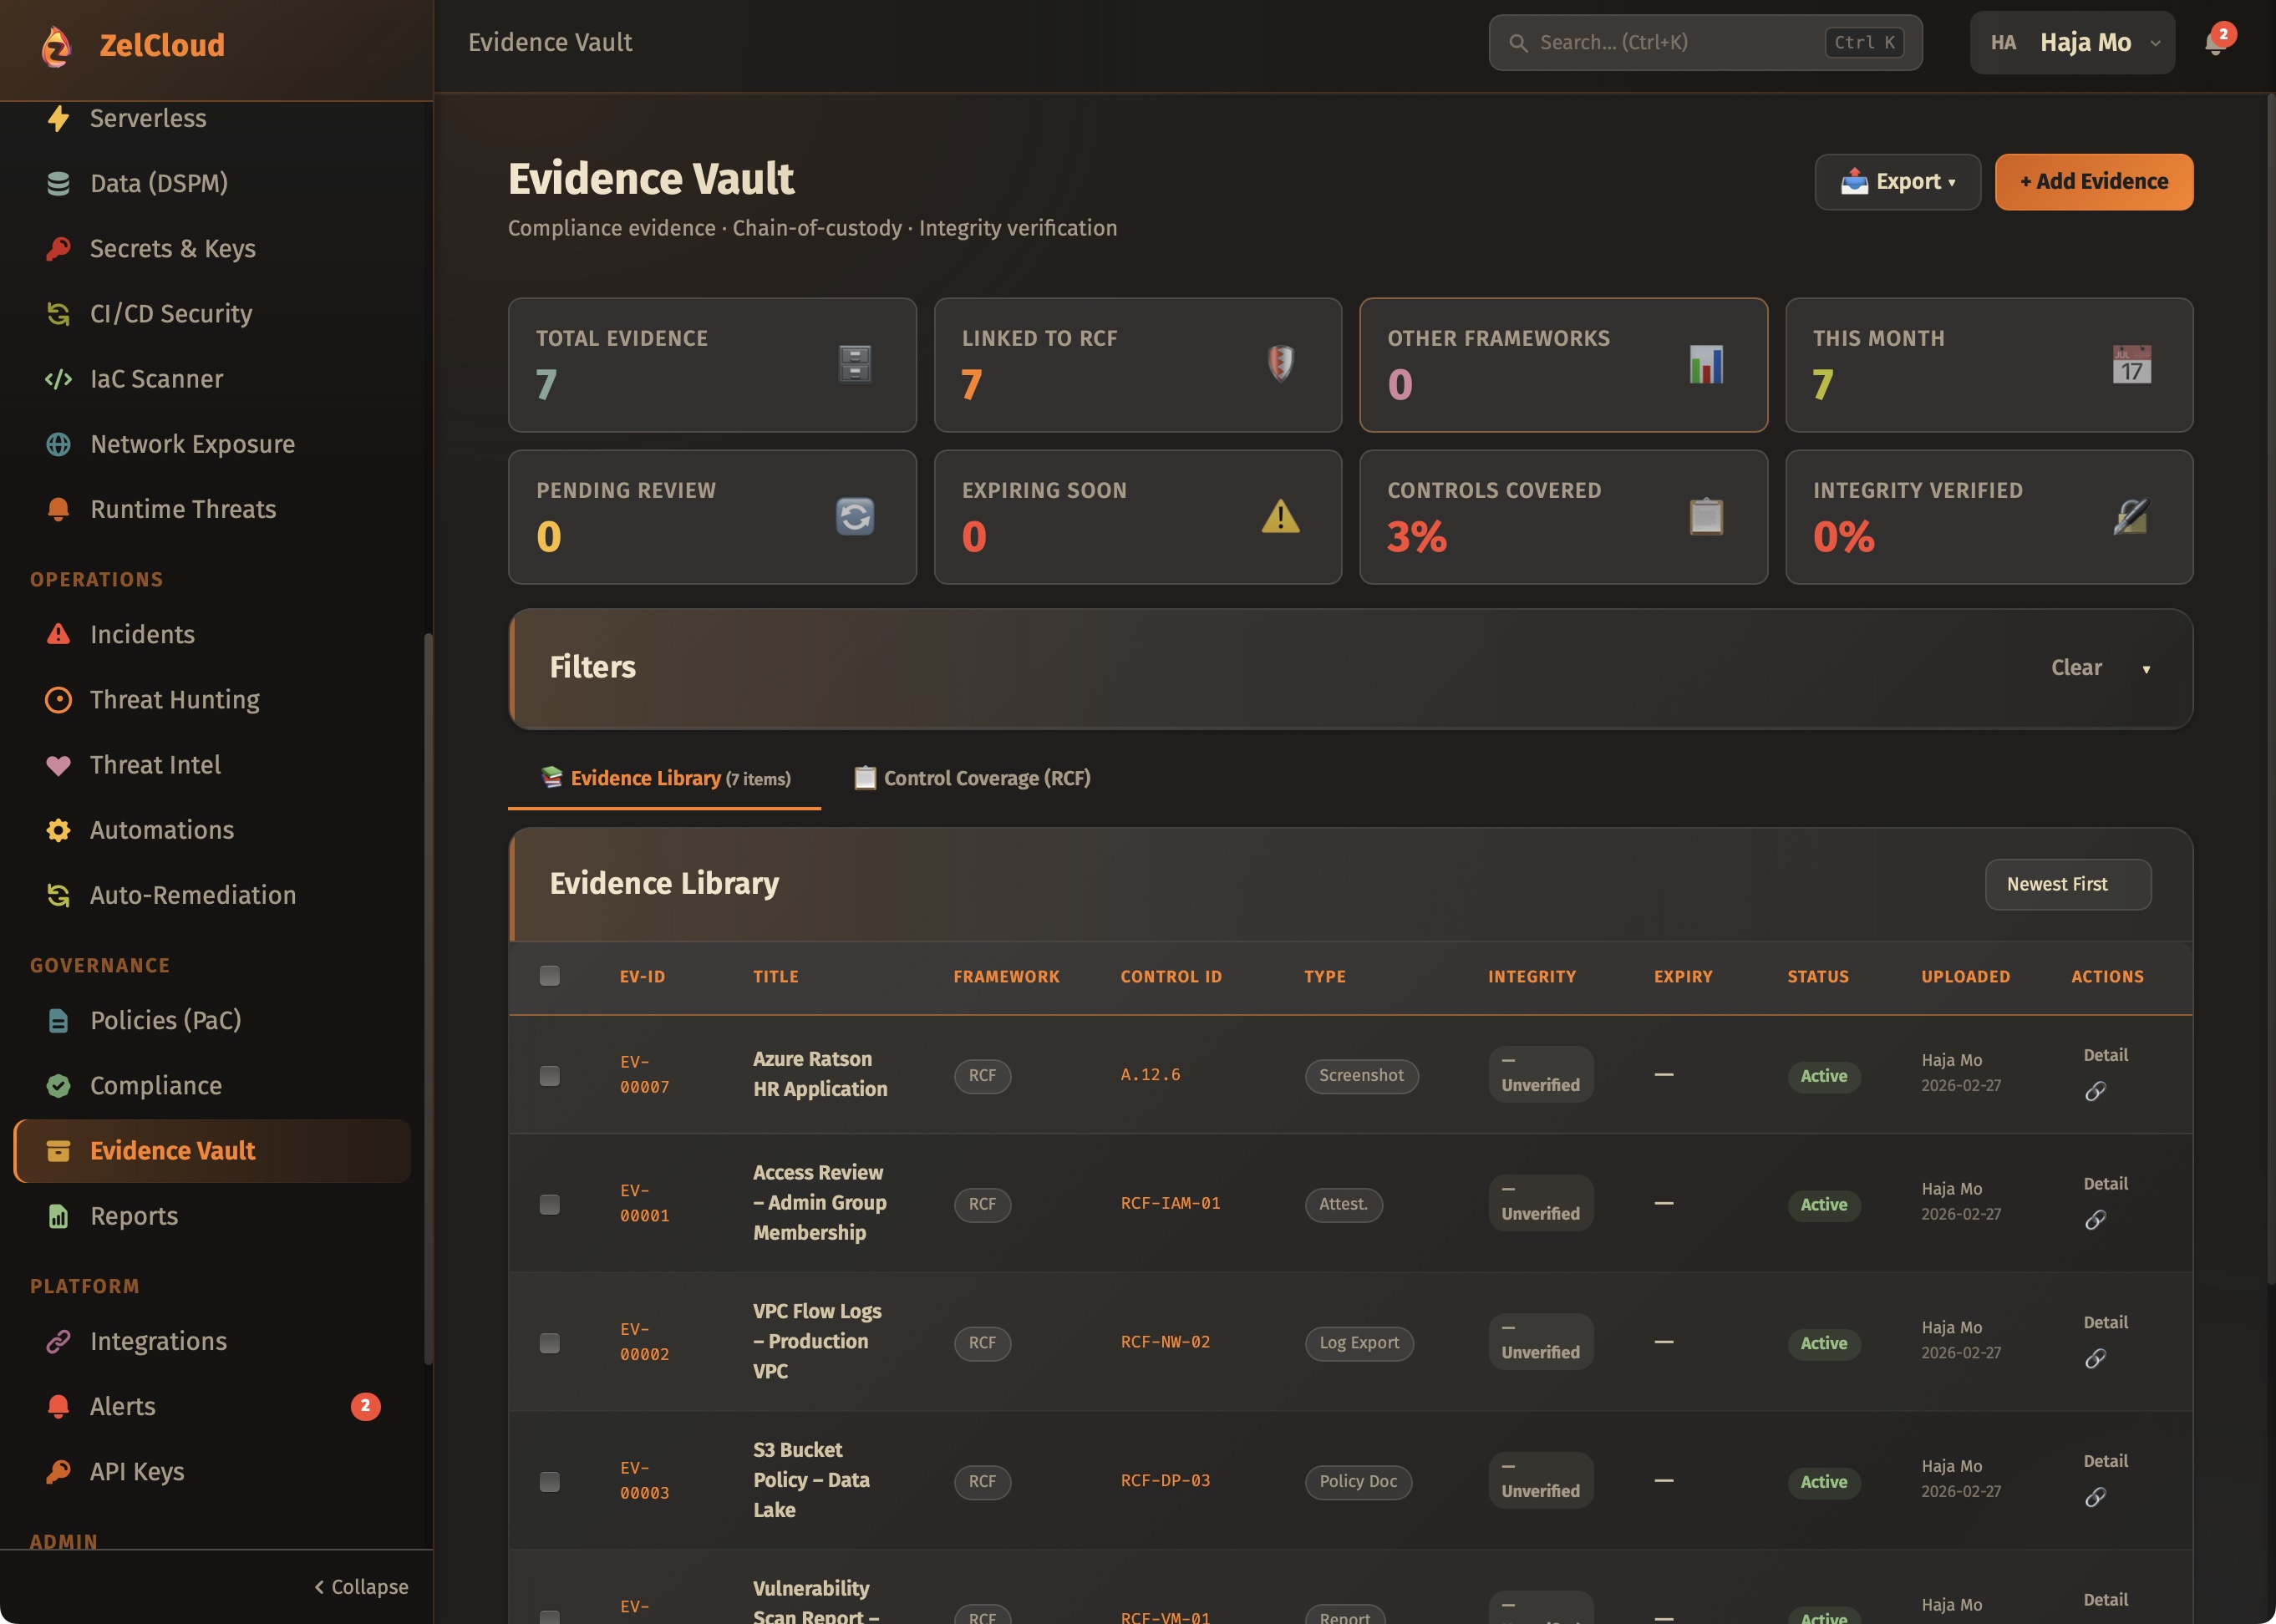The width and height of the screenshot is (2276, 1624).
Task: Click the Add Evidence button
Action: click(x=2093, y=182)
